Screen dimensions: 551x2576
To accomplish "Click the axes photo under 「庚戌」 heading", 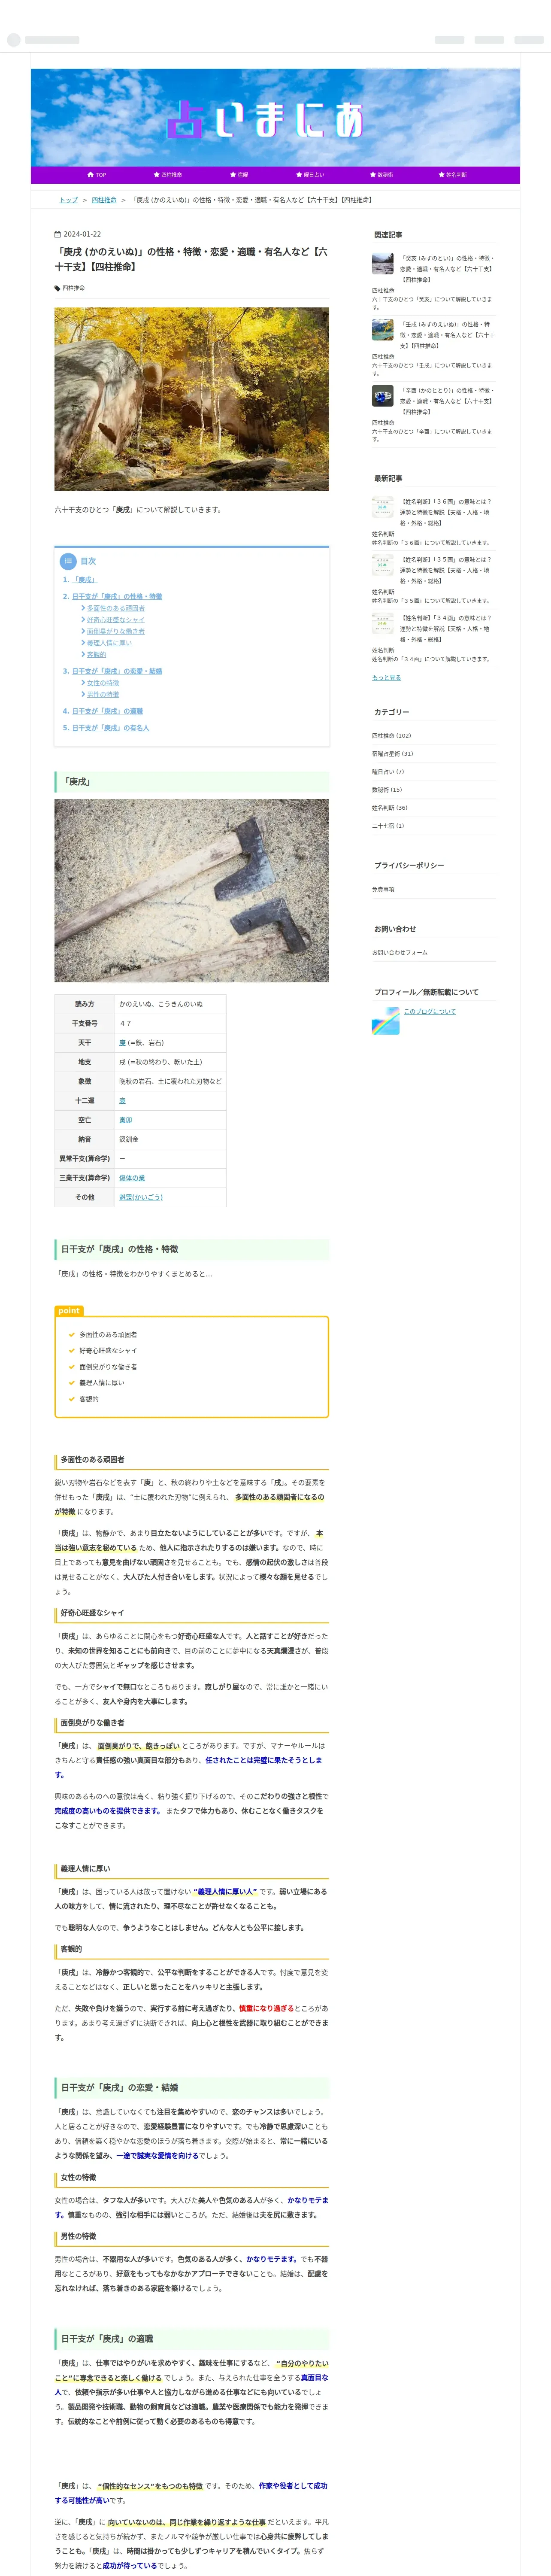I will point(191,891).
